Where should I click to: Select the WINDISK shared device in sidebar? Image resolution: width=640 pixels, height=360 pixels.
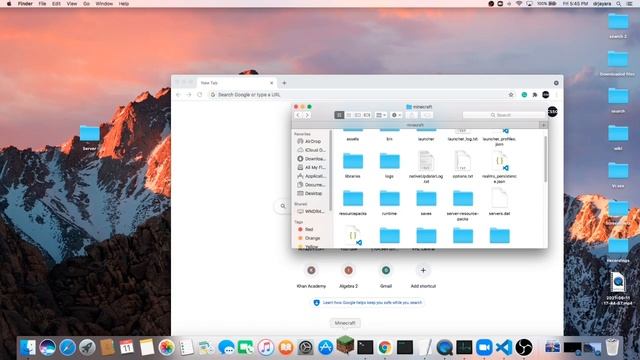(x=312, y=211)
